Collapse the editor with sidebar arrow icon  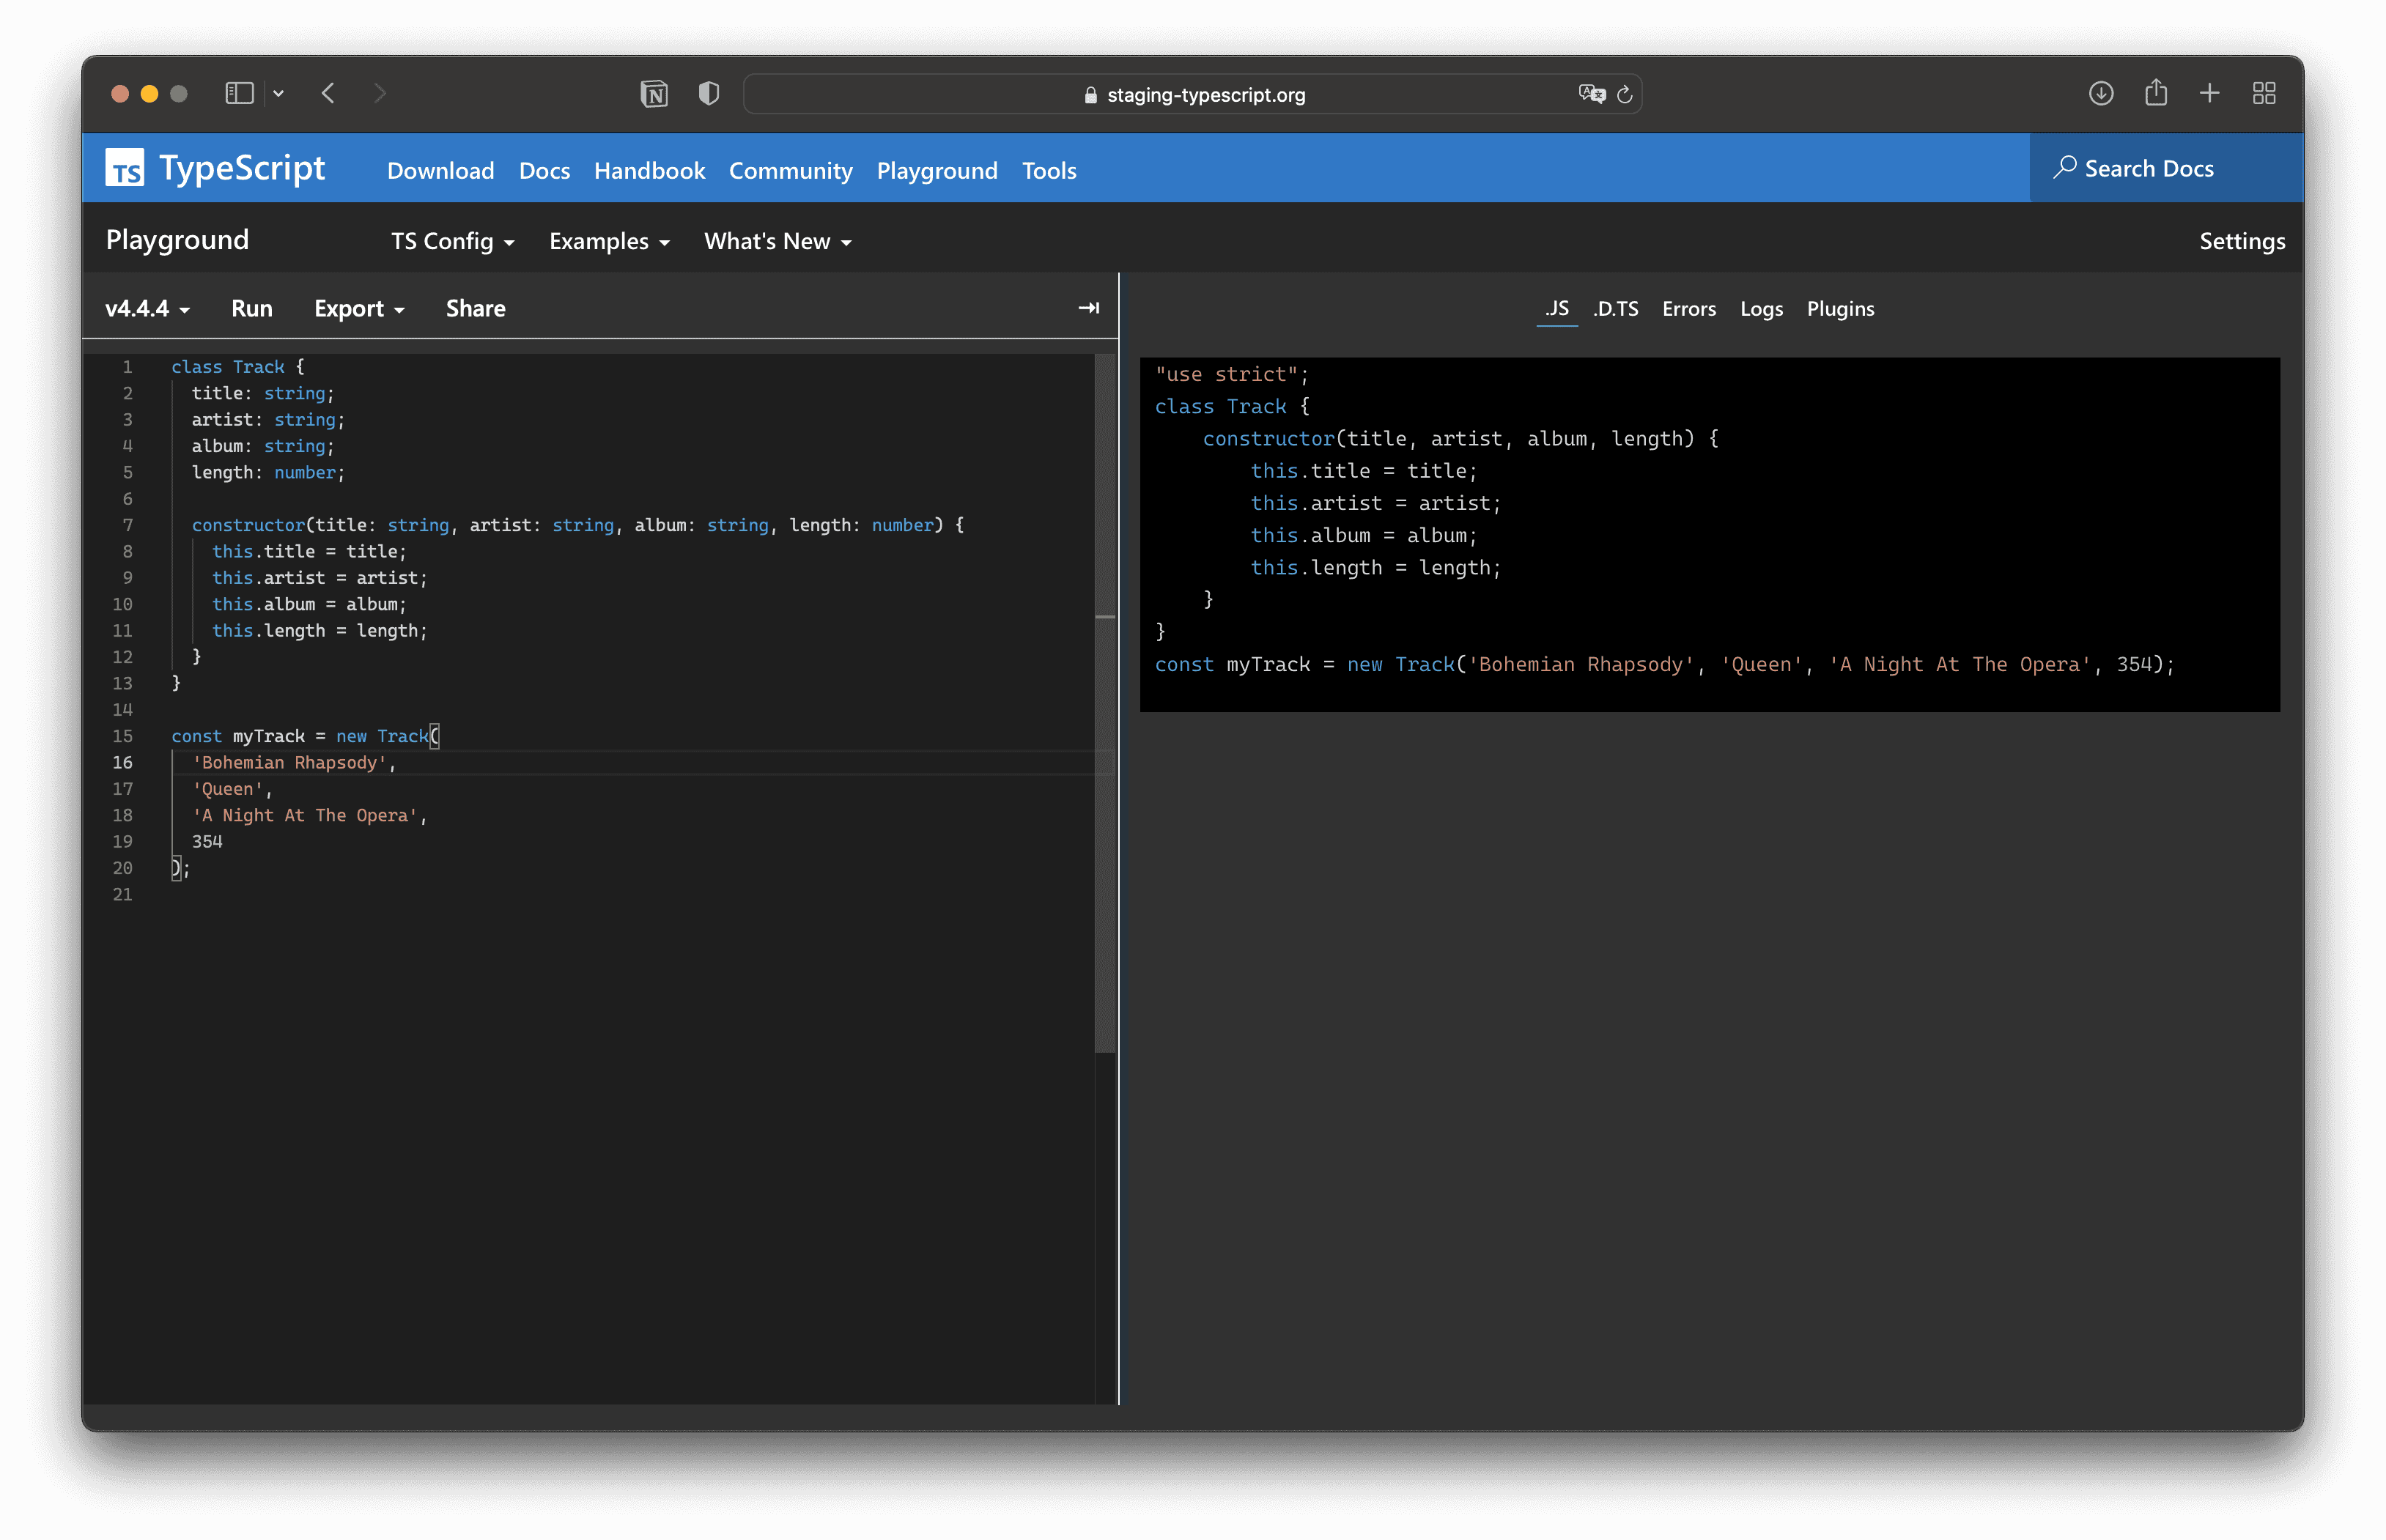click(x=1088, y=308)
